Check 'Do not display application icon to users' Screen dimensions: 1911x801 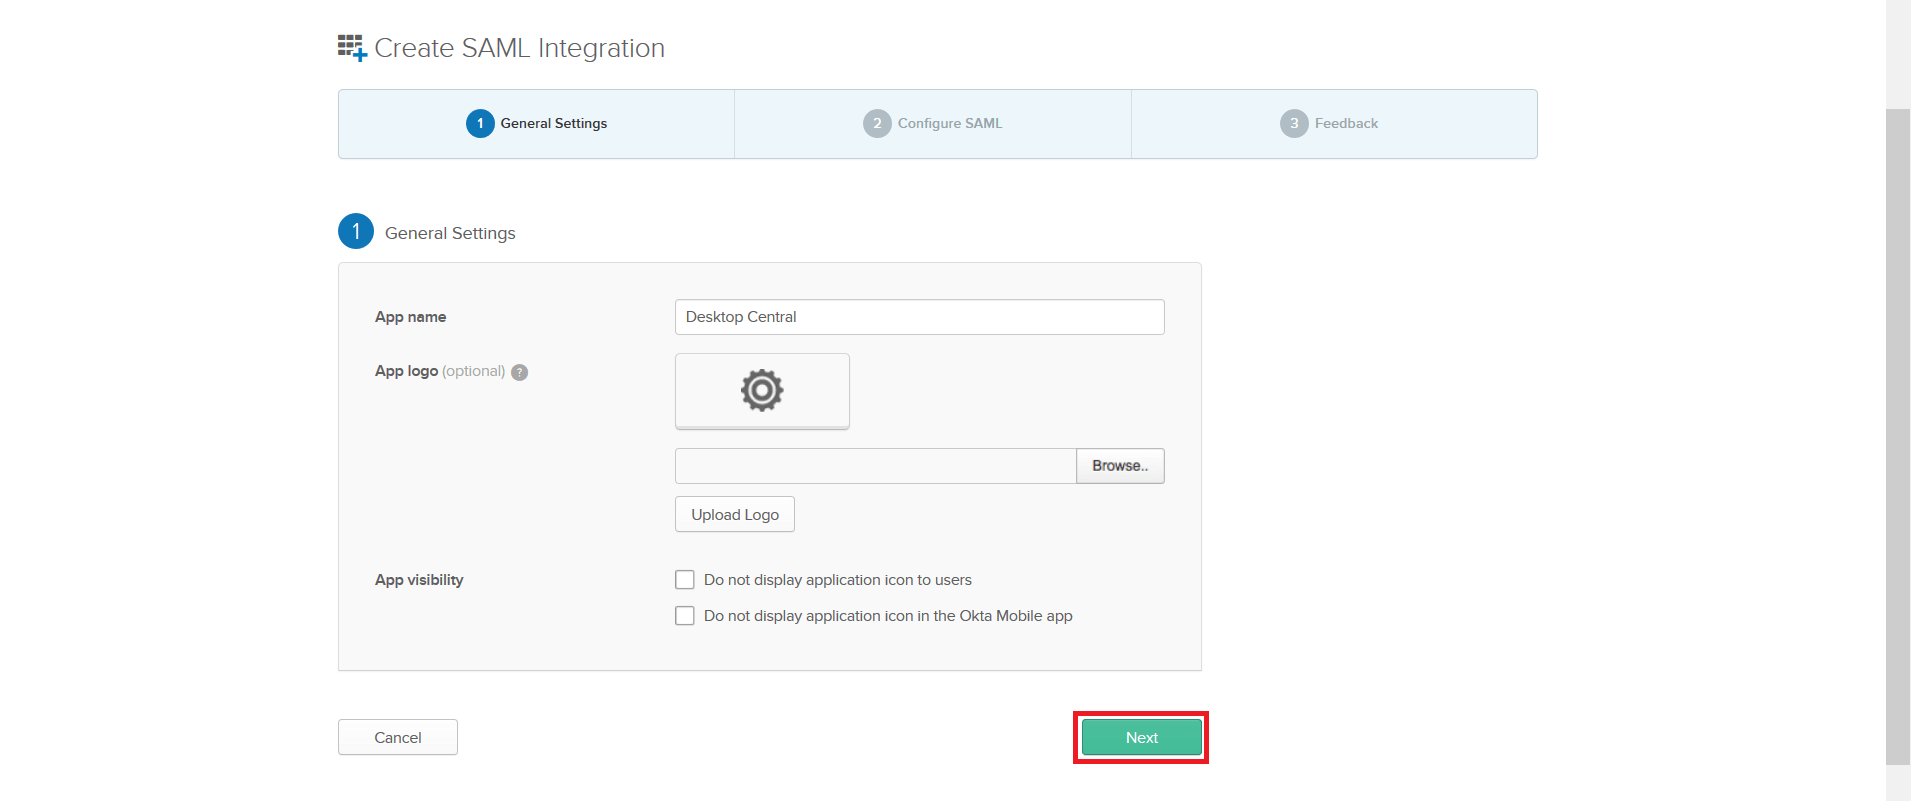coord(685,580)
